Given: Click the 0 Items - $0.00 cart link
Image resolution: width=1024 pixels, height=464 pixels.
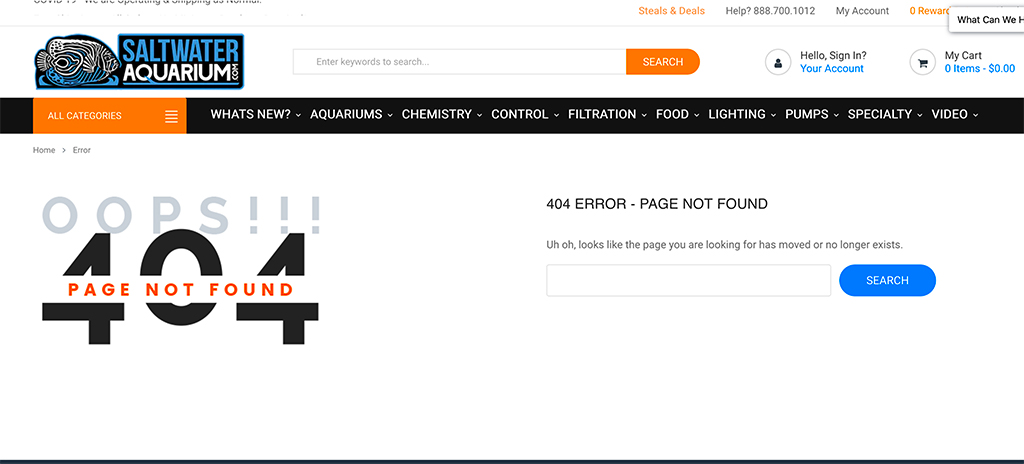Looking at the screenshot, I should pos(980,69).
